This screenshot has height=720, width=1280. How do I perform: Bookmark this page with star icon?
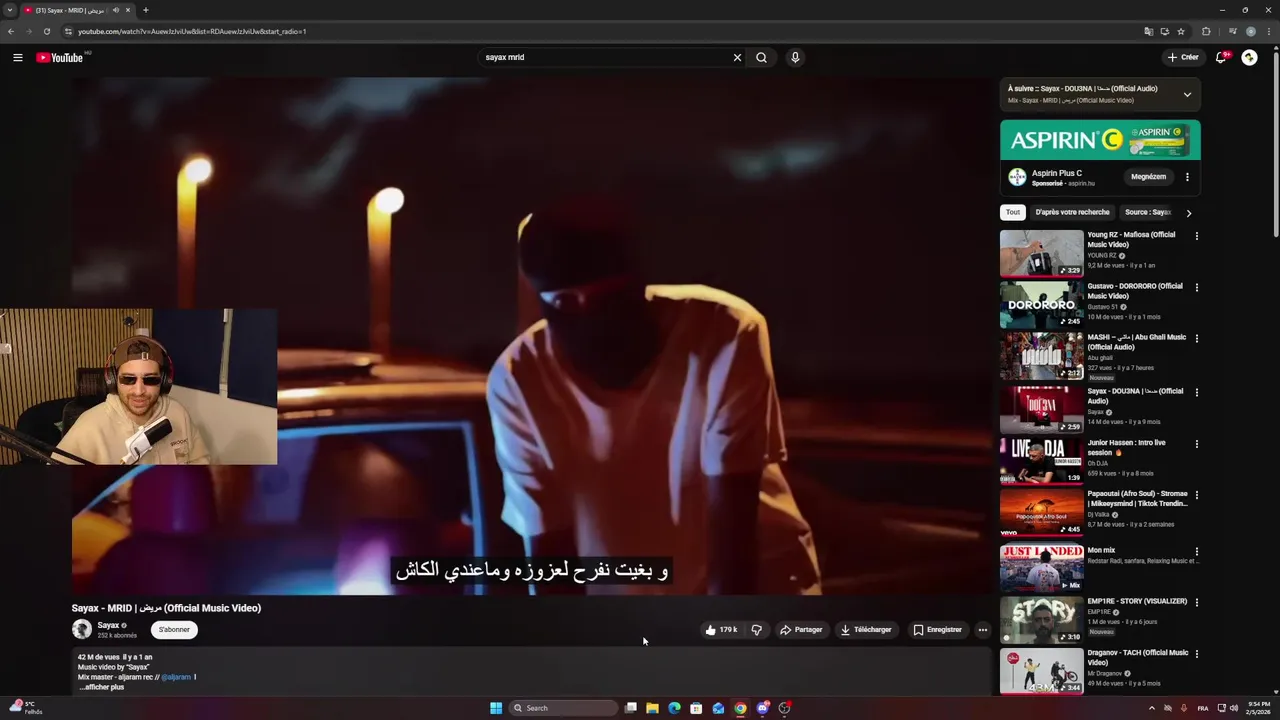pos(1181,31)
